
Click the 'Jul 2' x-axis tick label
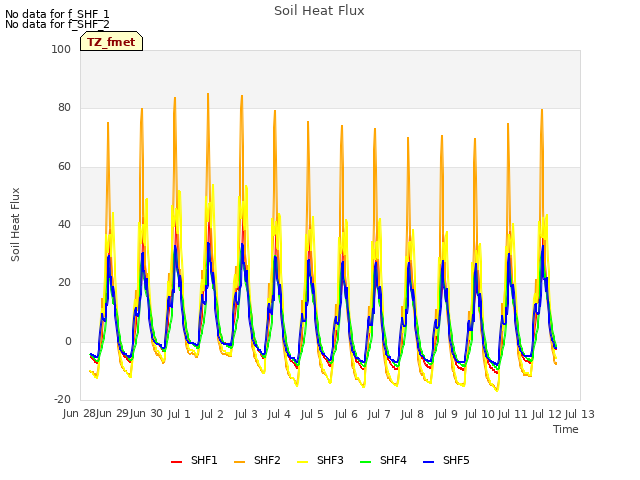212,414
